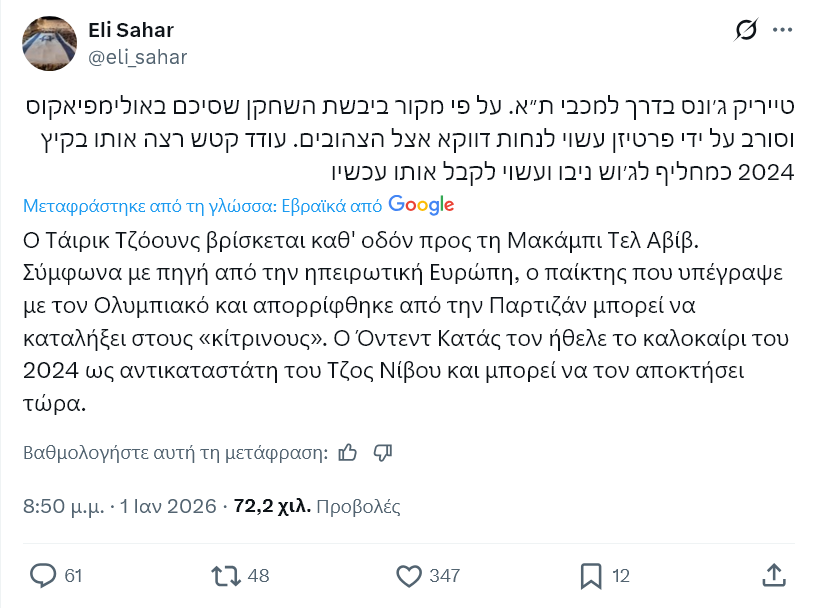Click the Eli Sahar display name
Viewport: 816px width, 608px height.
(x=132, y=31)
